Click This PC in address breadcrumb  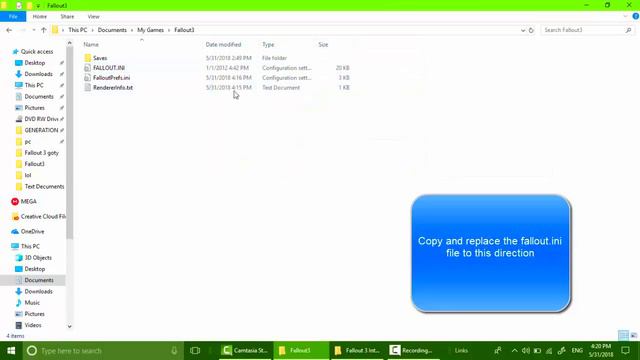[78, 30]
